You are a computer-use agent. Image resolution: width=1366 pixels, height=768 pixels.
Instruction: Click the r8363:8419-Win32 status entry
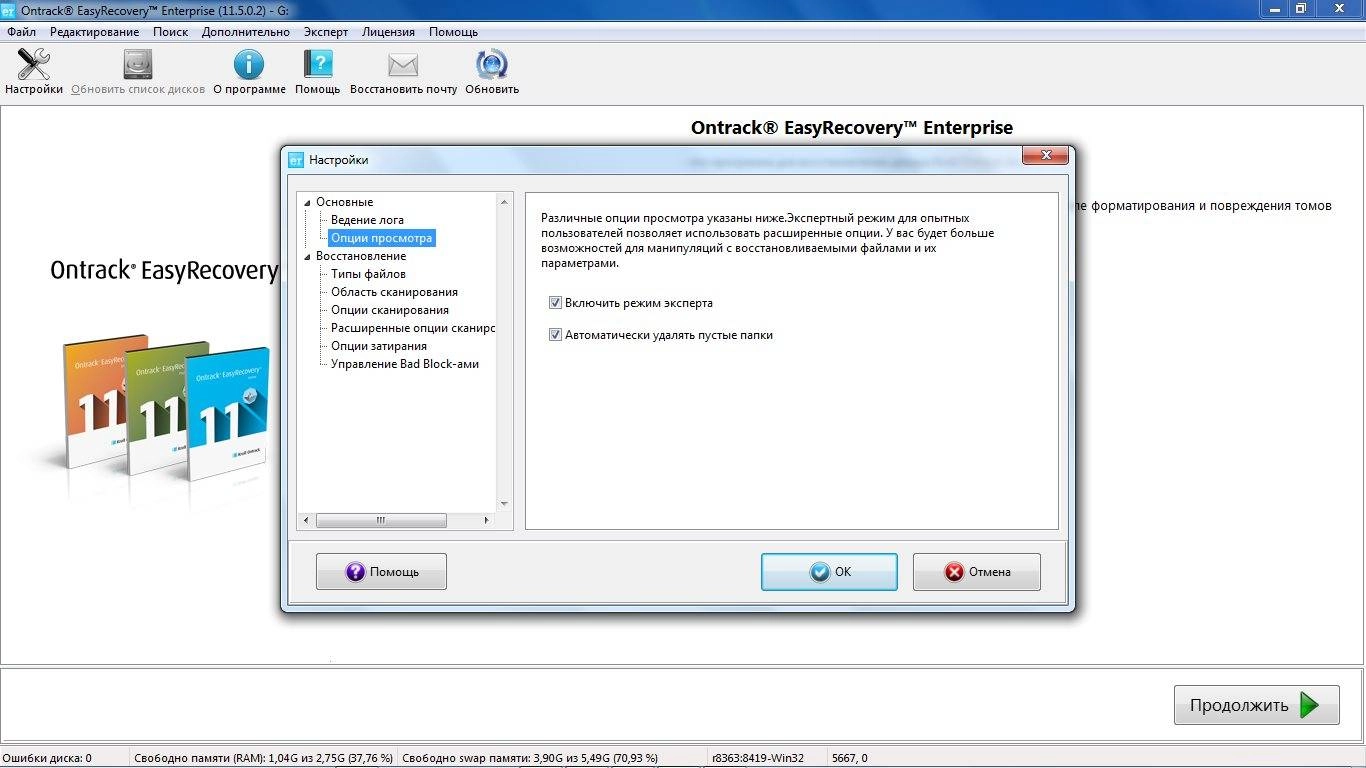click(x=757, y=758)
